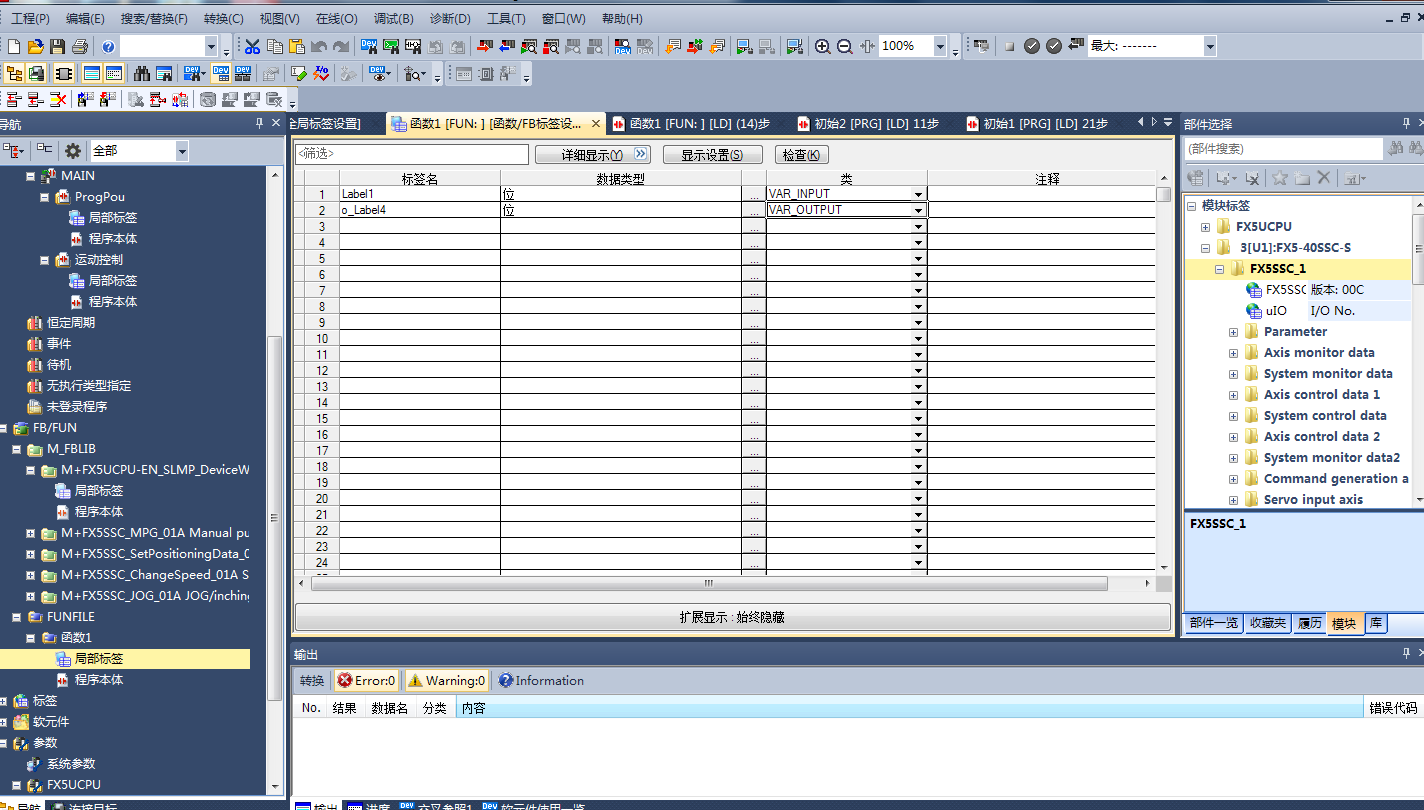This screenshot has height=810, width=1424.
Task: Click the Paste clipboard icon
Action: [296, 46]
